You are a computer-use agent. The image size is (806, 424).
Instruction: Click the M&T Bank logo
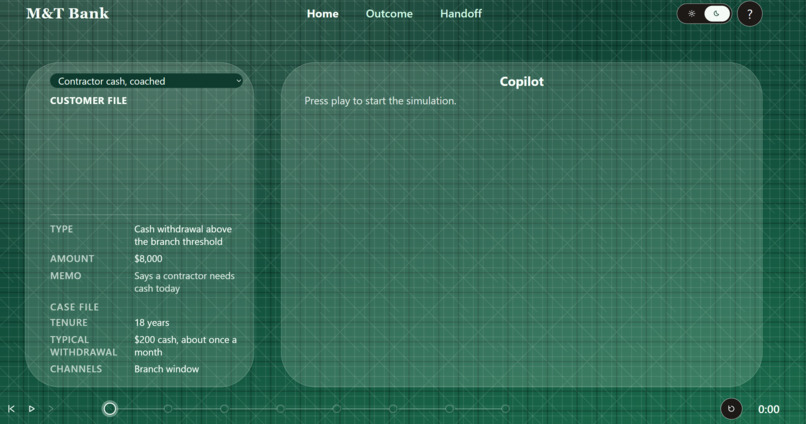point(67,13)
